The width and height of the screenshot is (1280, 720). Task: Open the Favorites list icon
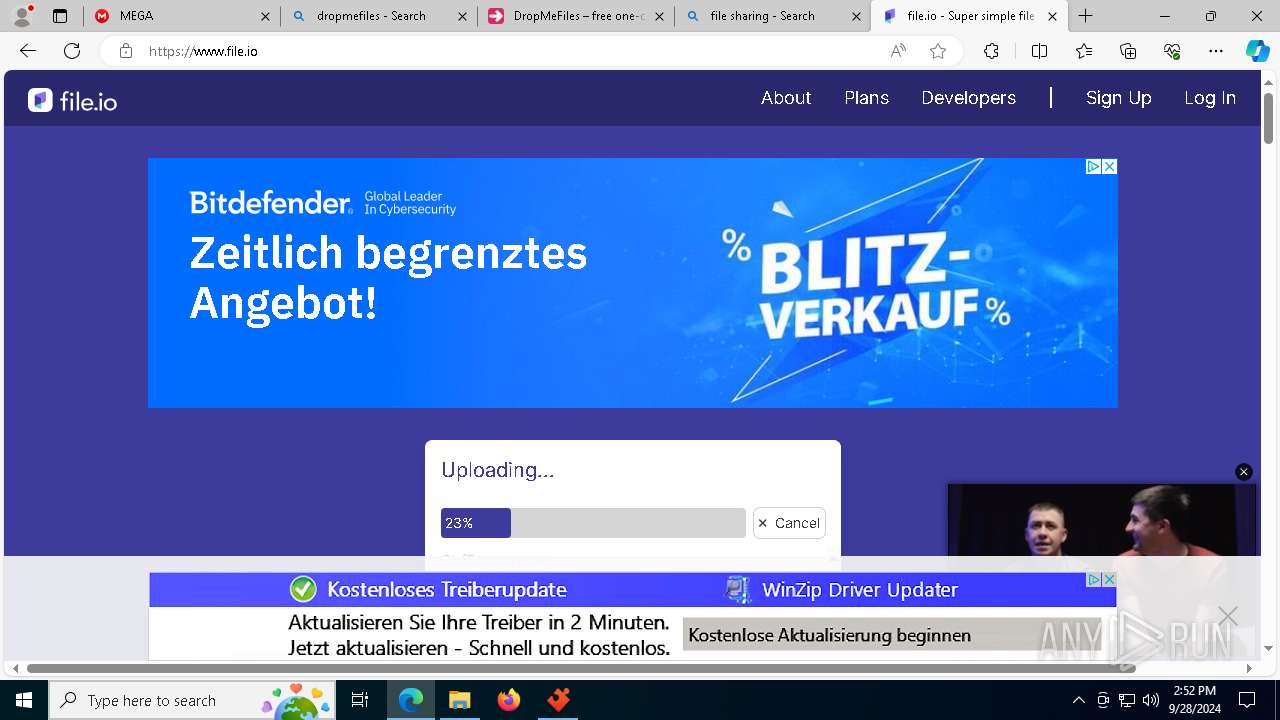[x=1084, y=51]
